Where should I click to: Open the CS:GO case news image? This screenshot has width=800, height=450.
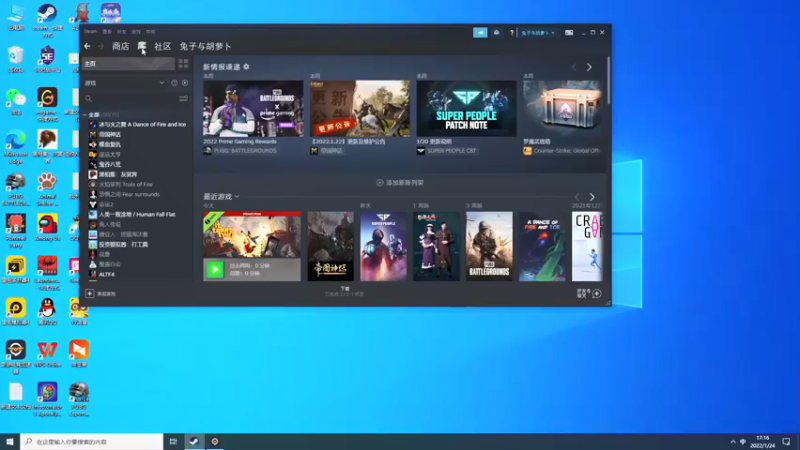(562, 108)
